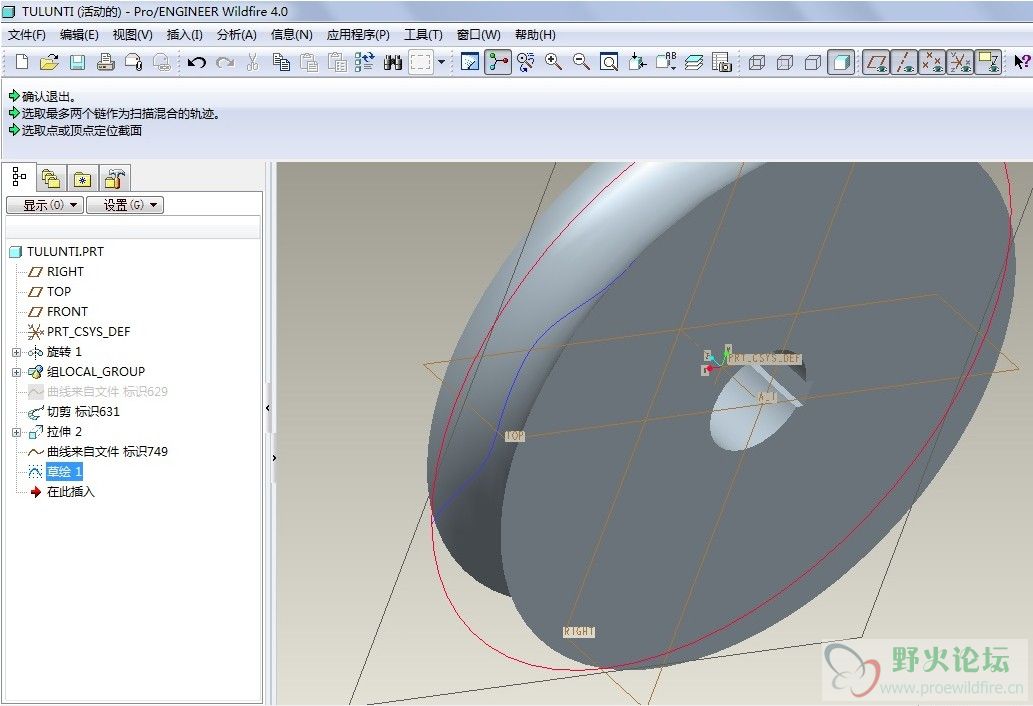
Task: Click the What's This context help icon
Action: 1021,62
